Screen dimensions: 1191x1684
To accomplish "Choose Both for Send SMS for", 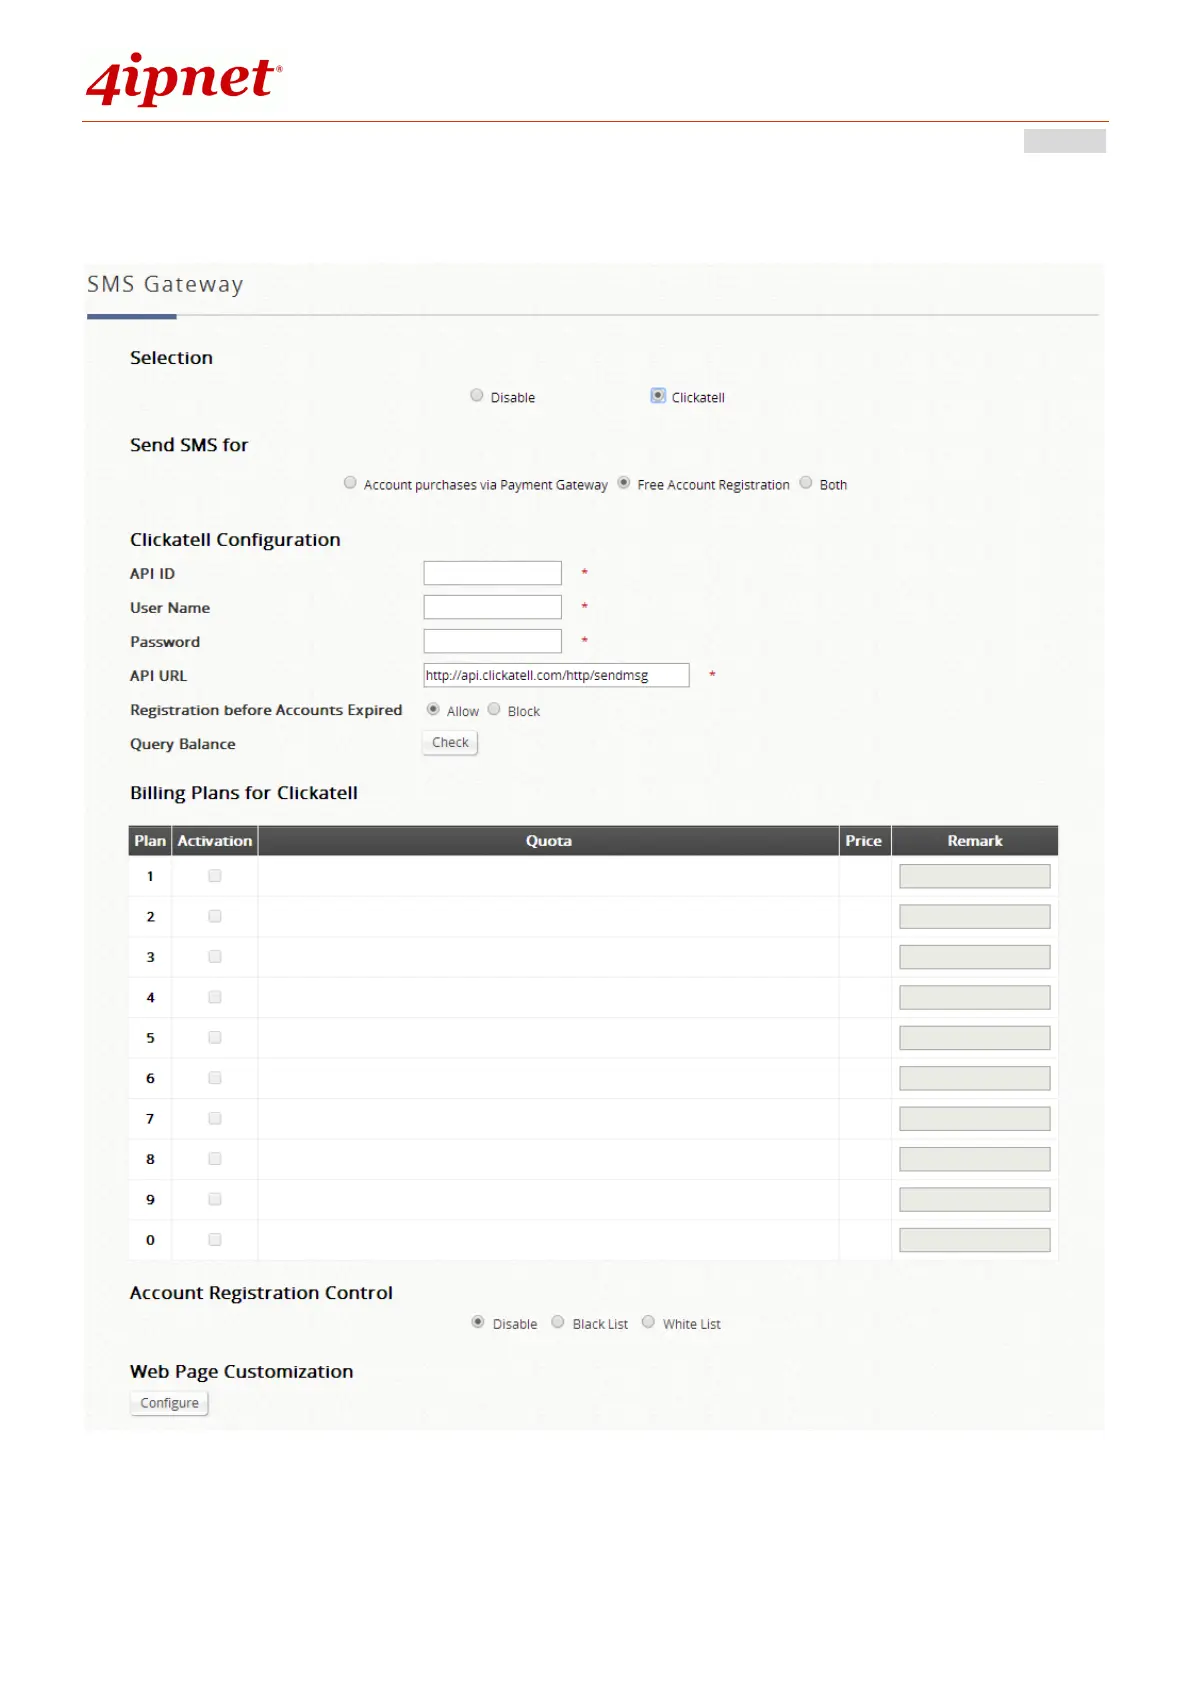I will coord(806,483).
